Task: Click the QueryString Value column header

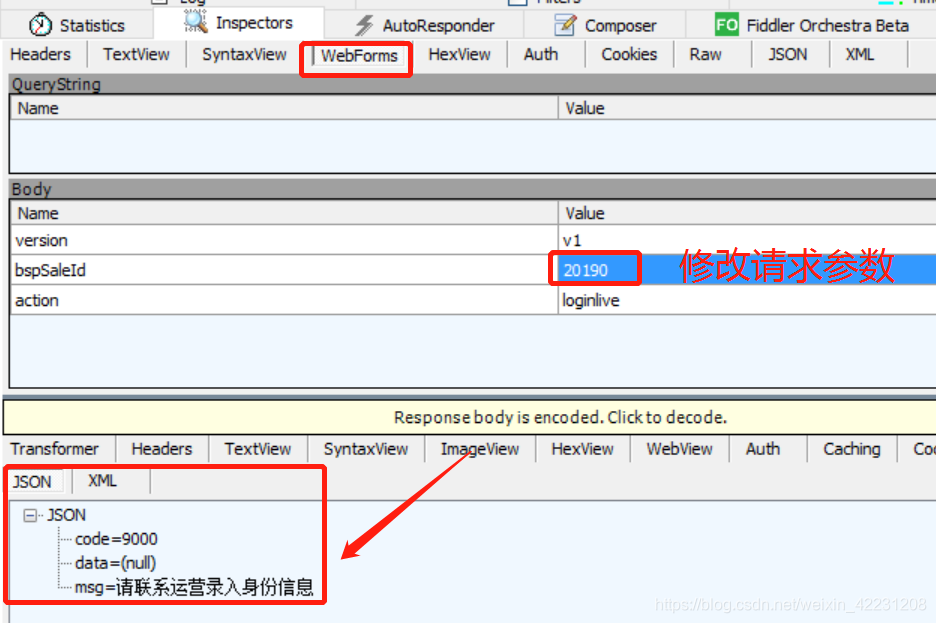Action: click(x=747, y=109)
